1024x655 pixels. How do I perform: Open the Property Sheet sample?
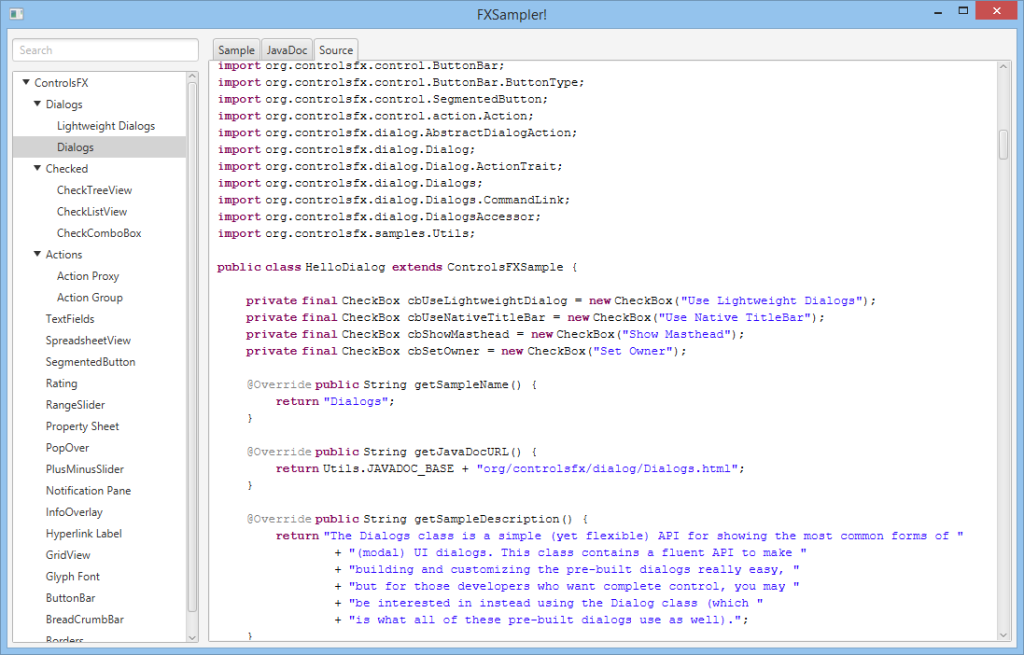pyautogui.click(x=82, y=426)
